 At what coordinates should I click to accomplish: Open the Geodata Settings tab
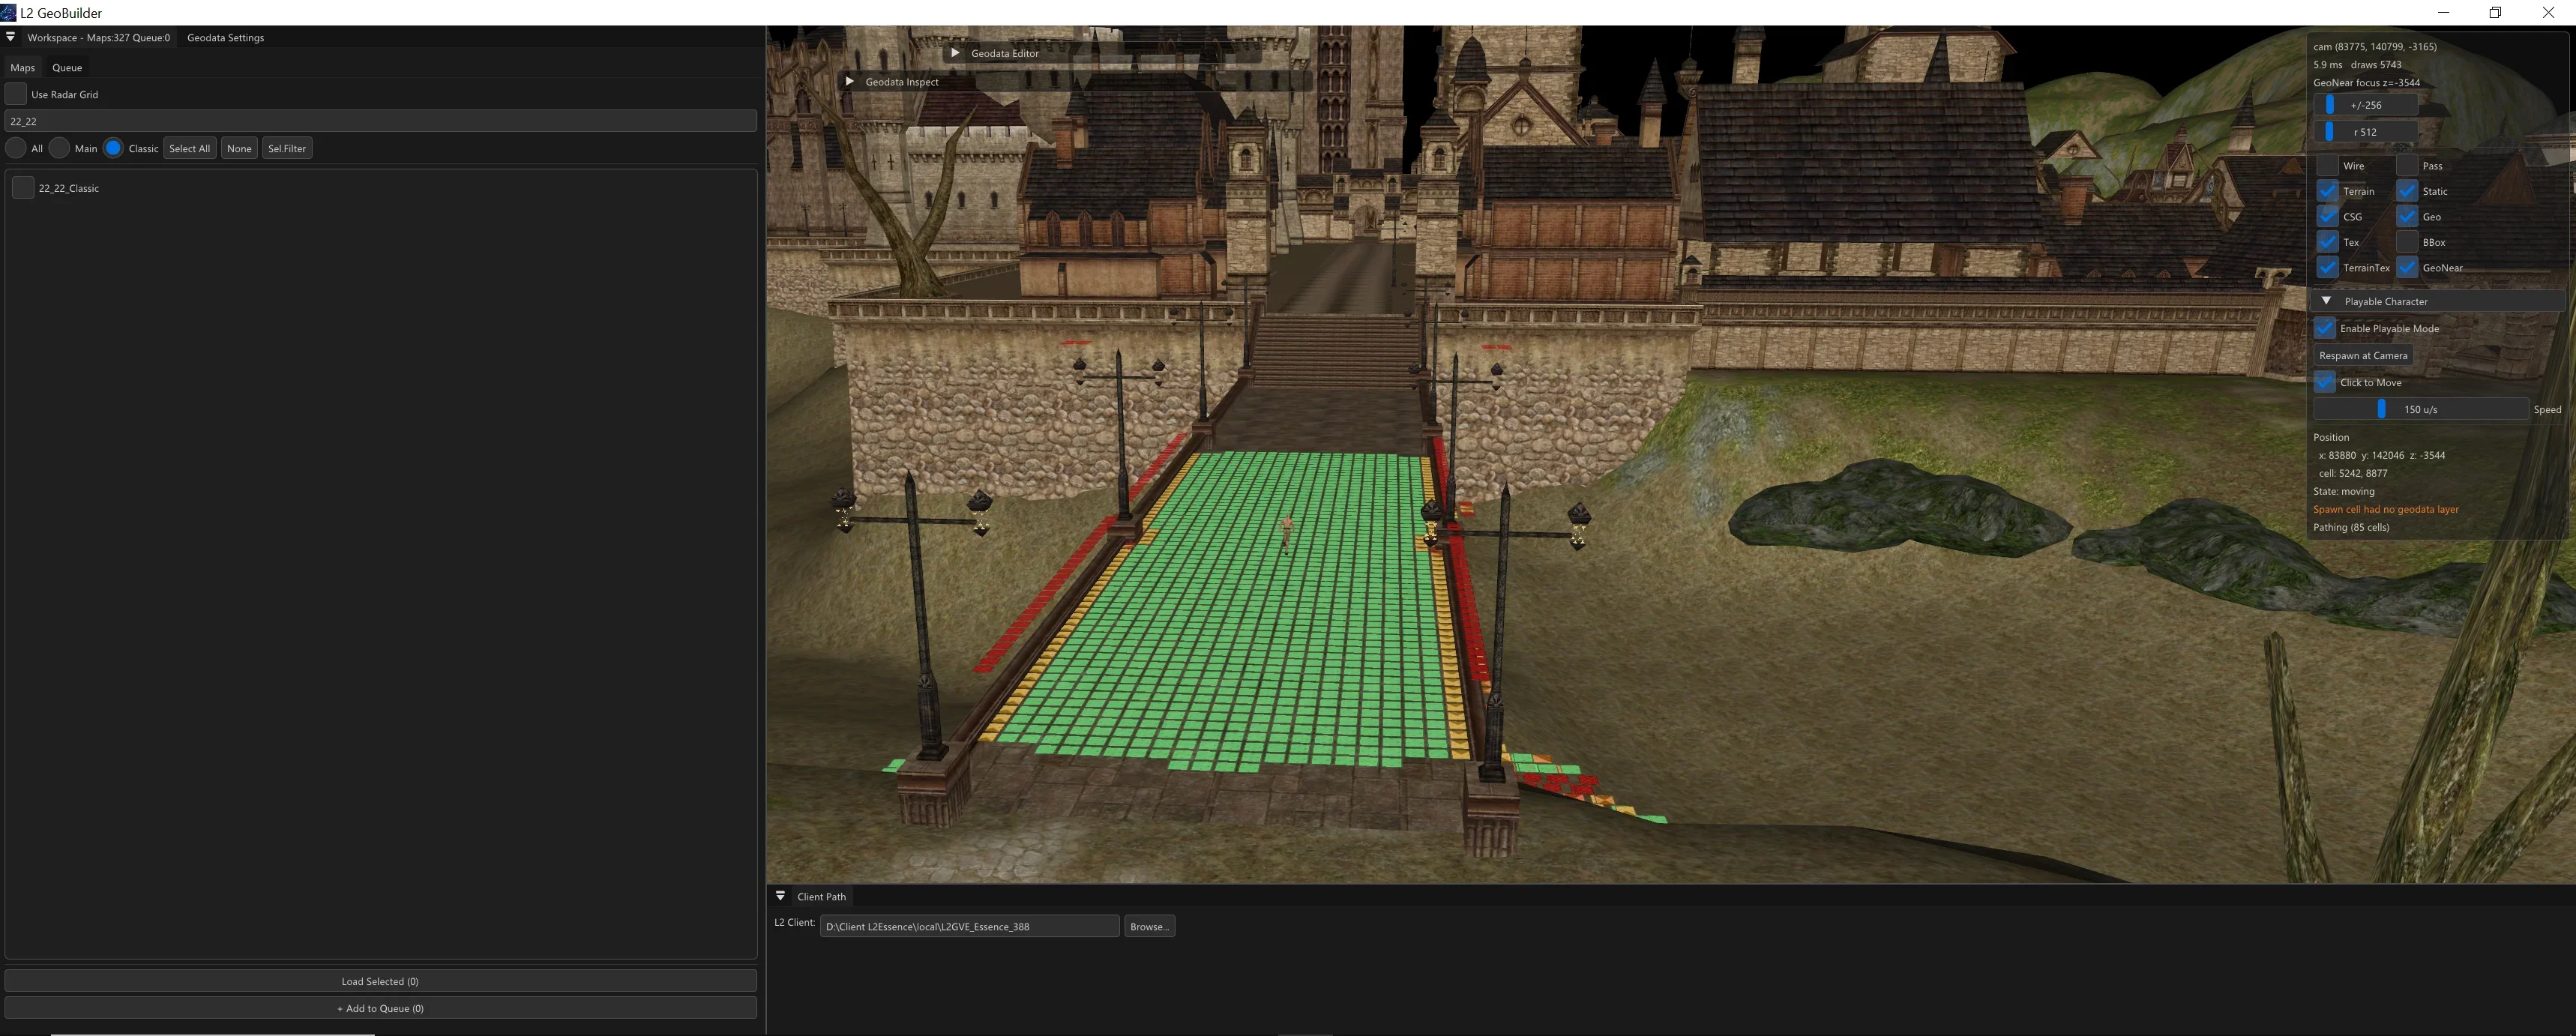[x=225, y=37]
